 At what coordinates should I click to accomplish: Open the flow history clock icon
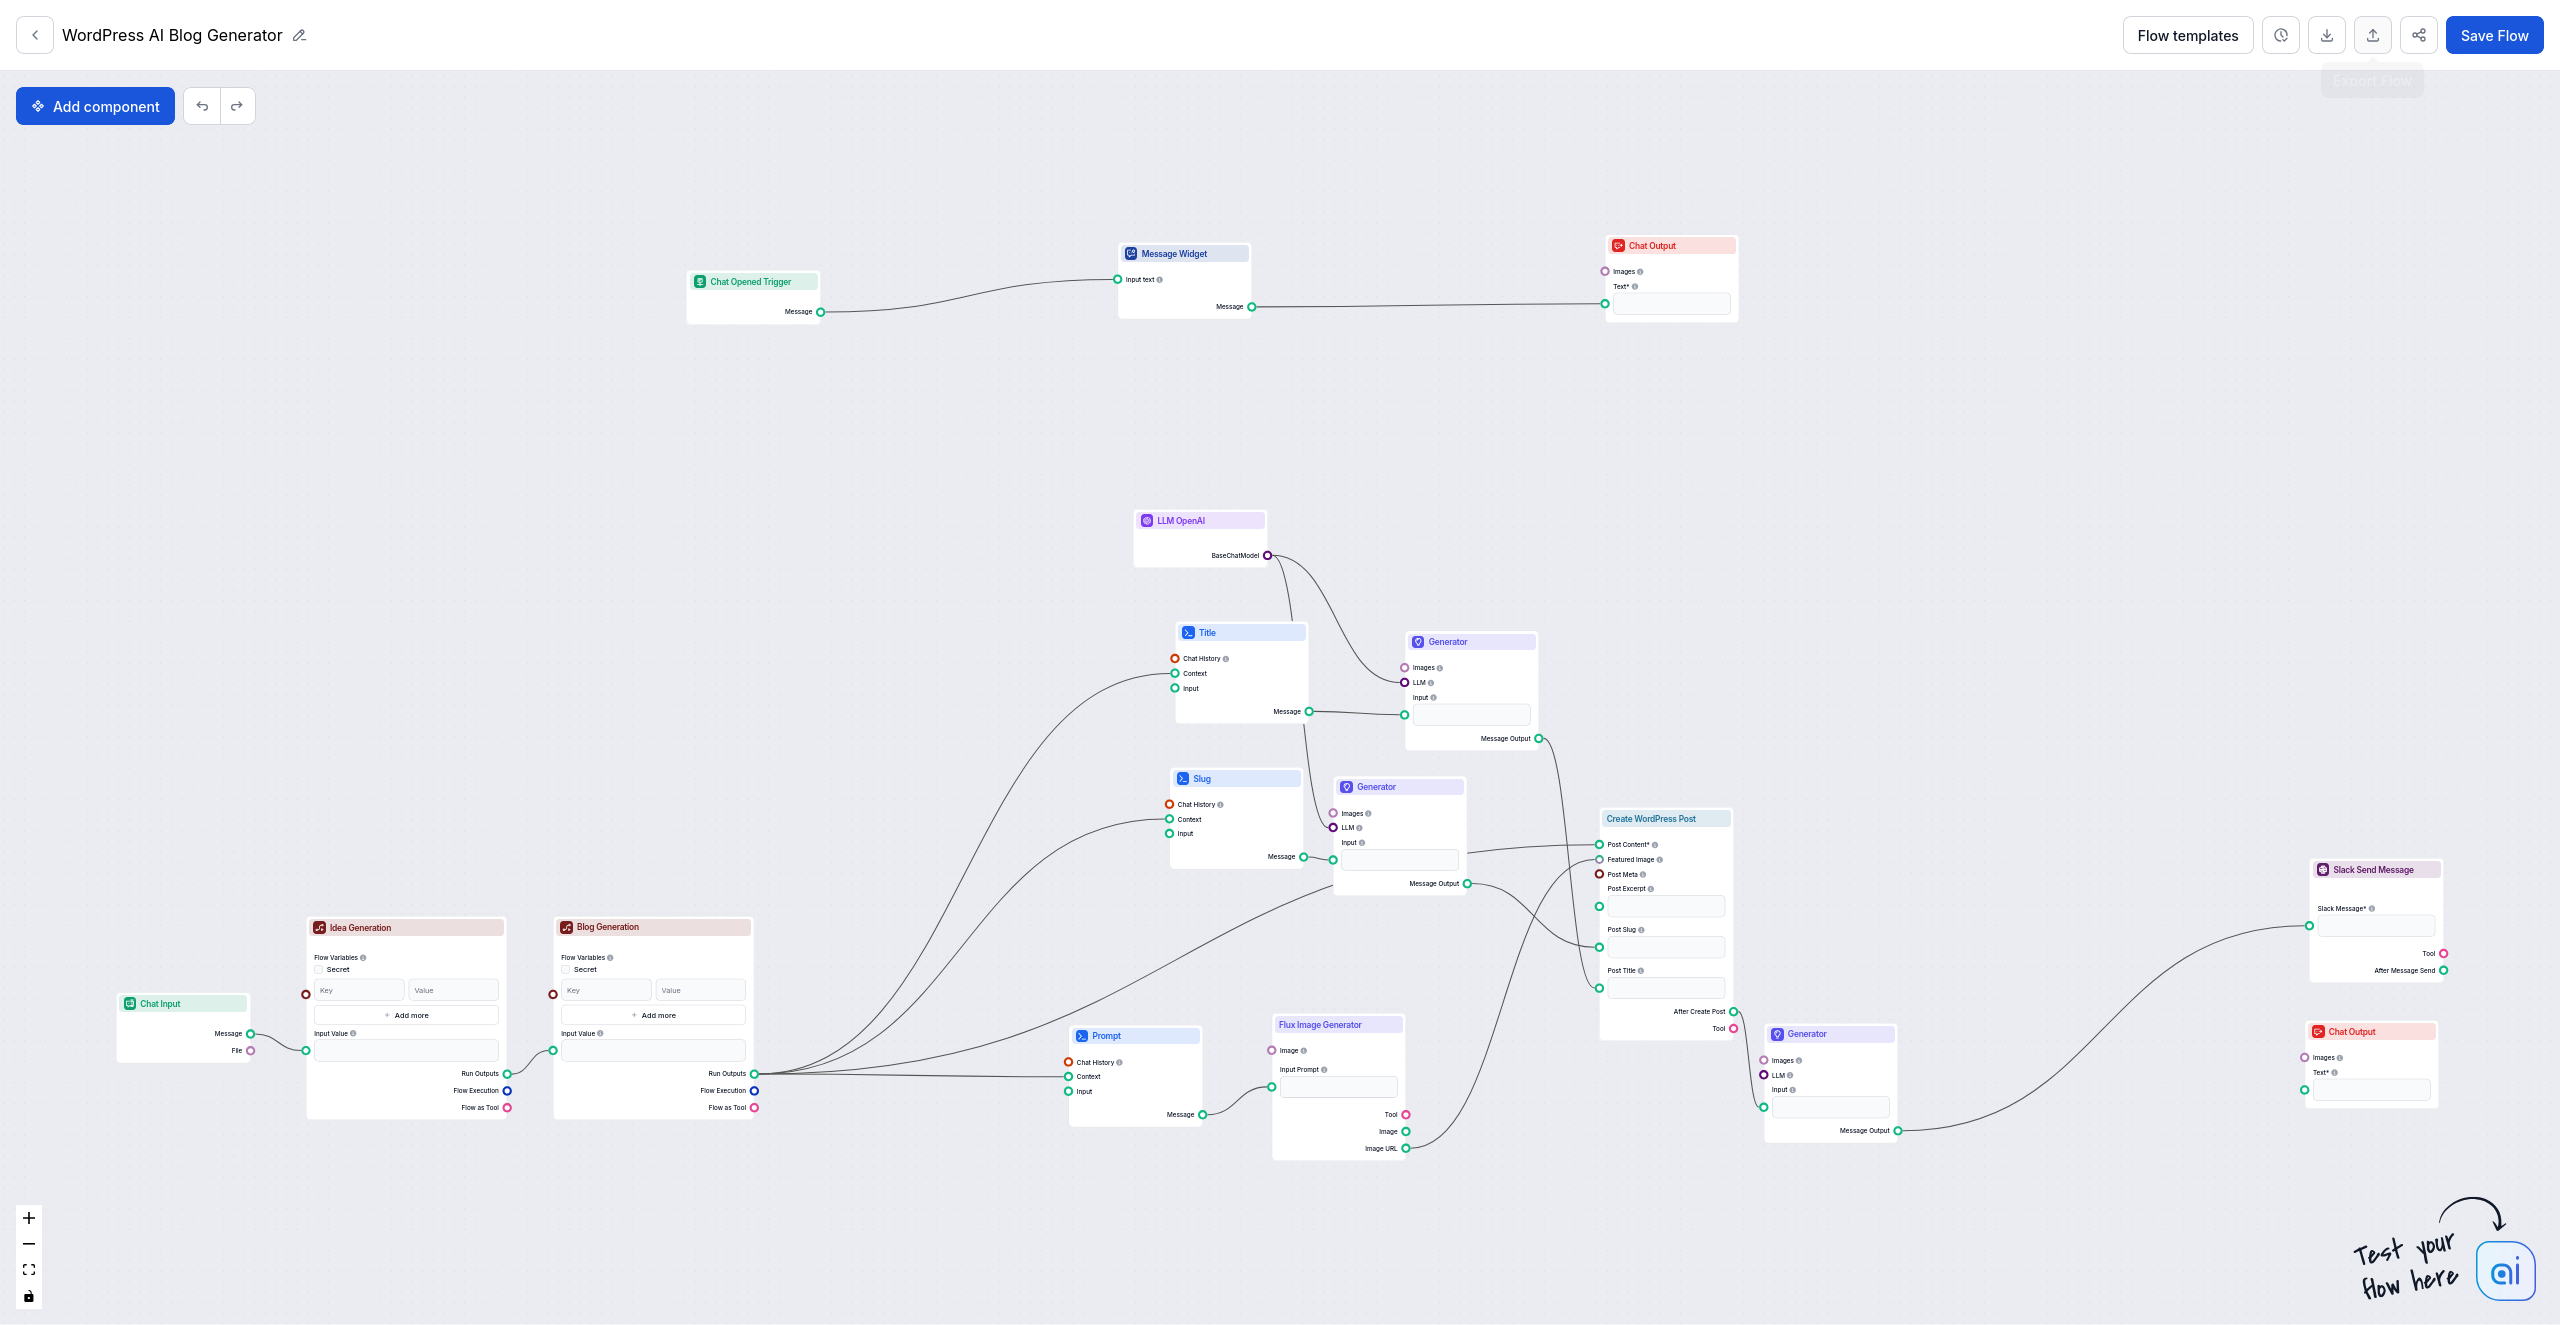click(x=2280, y=35)
